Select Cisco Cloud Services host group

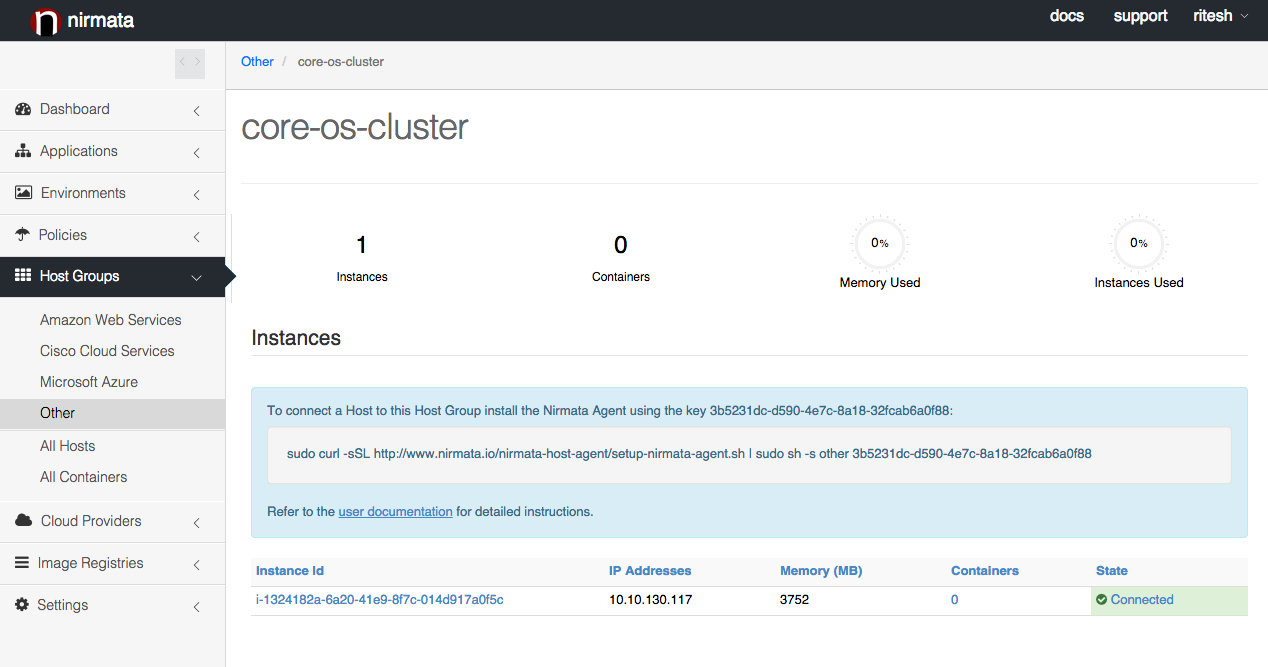[x=107, y=351]
